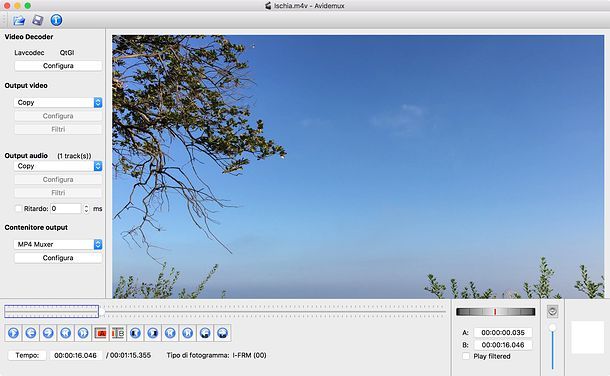Click the highlighted A-B selection on timeline

51,311
